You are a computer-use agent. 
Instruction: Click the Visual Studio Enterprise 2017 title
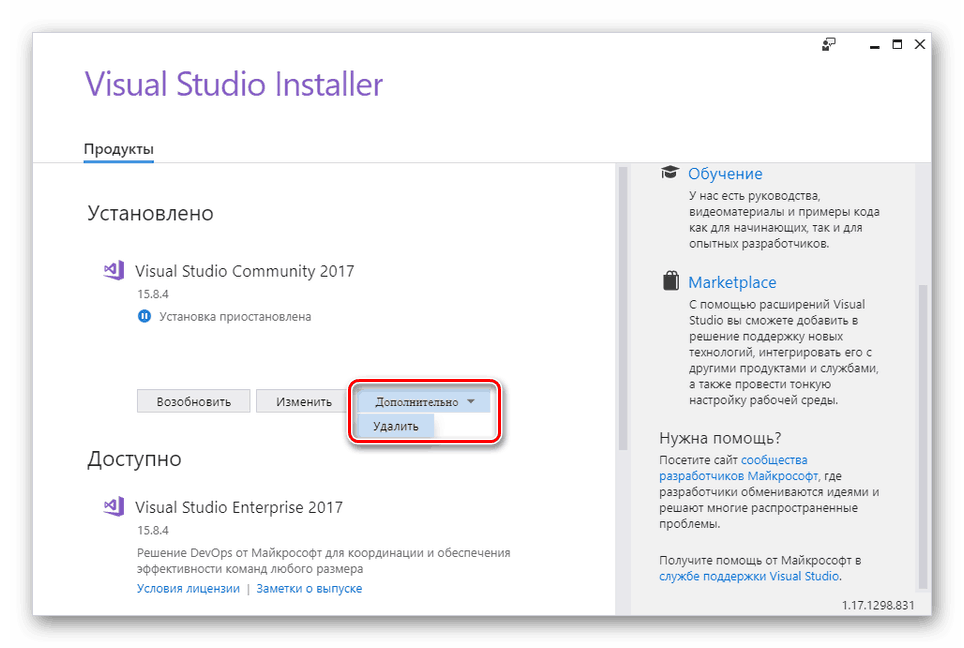pyautogui.click(x=239, y=507)
